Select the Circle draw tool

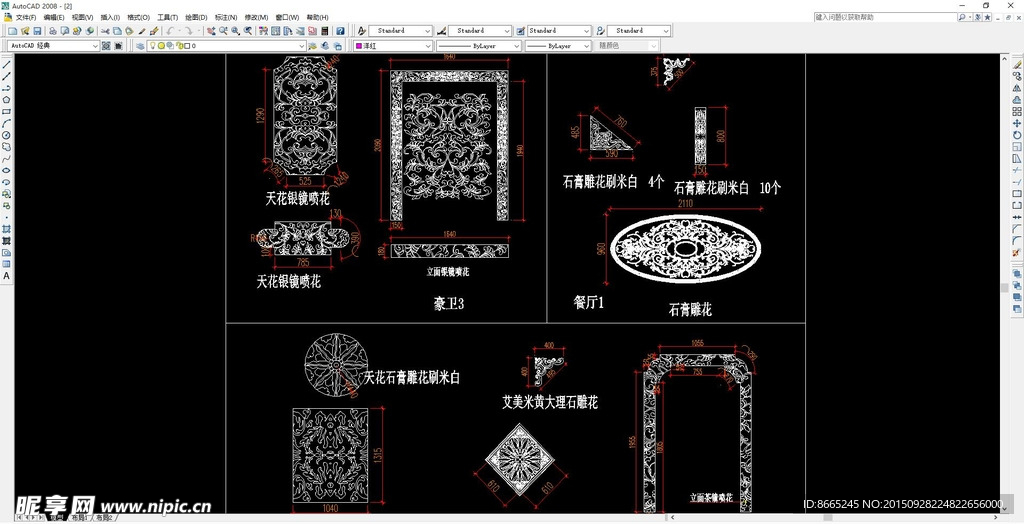pyautogui.click(x=7, y=135)
